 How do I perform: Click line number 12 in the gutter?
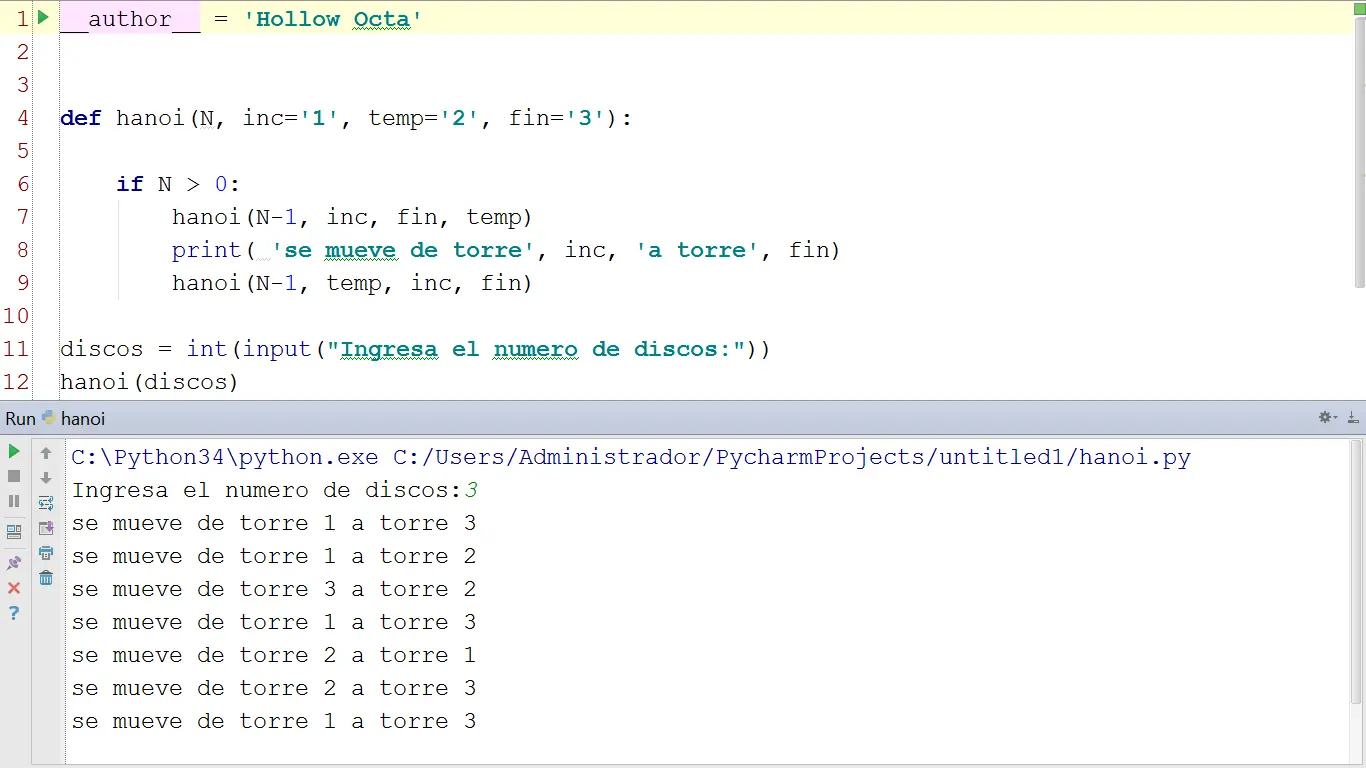(16, 382)
